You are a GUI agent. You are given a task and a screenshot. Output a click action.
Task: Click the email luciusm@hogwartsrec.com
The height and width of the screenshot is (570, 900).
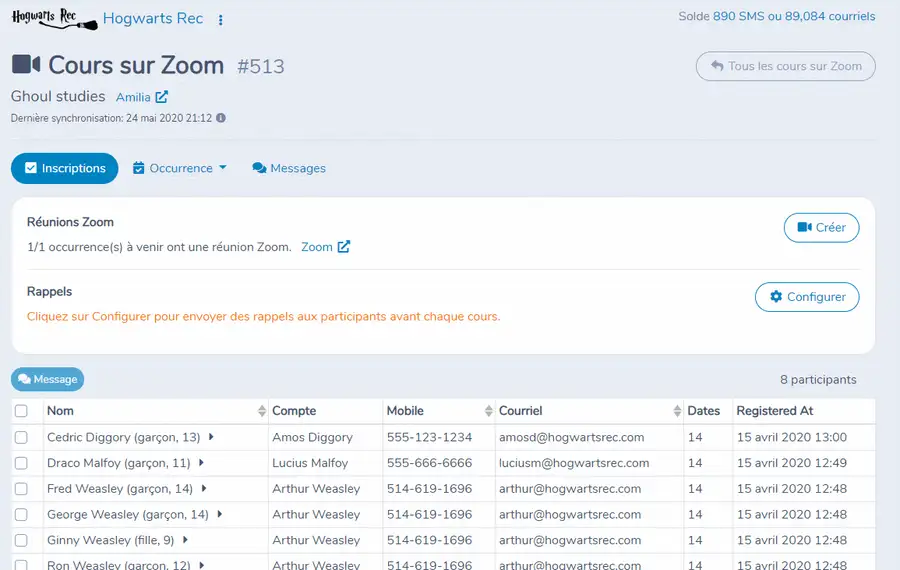pos(574,463)
